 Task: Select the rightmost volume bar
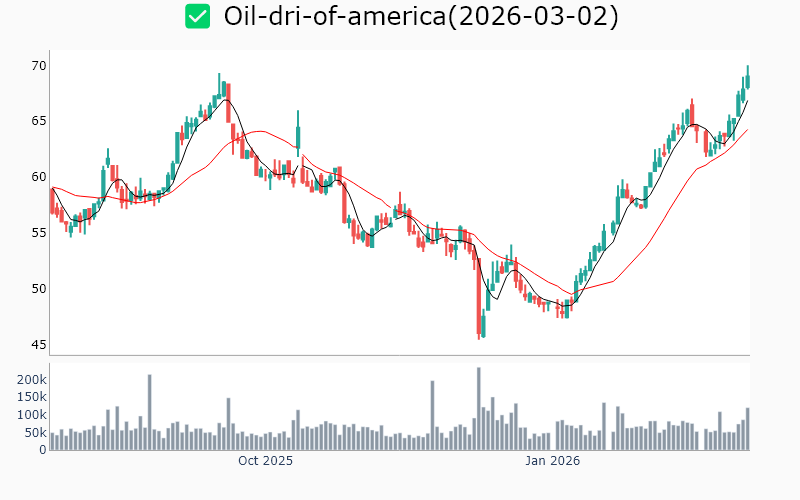(747, 429)
